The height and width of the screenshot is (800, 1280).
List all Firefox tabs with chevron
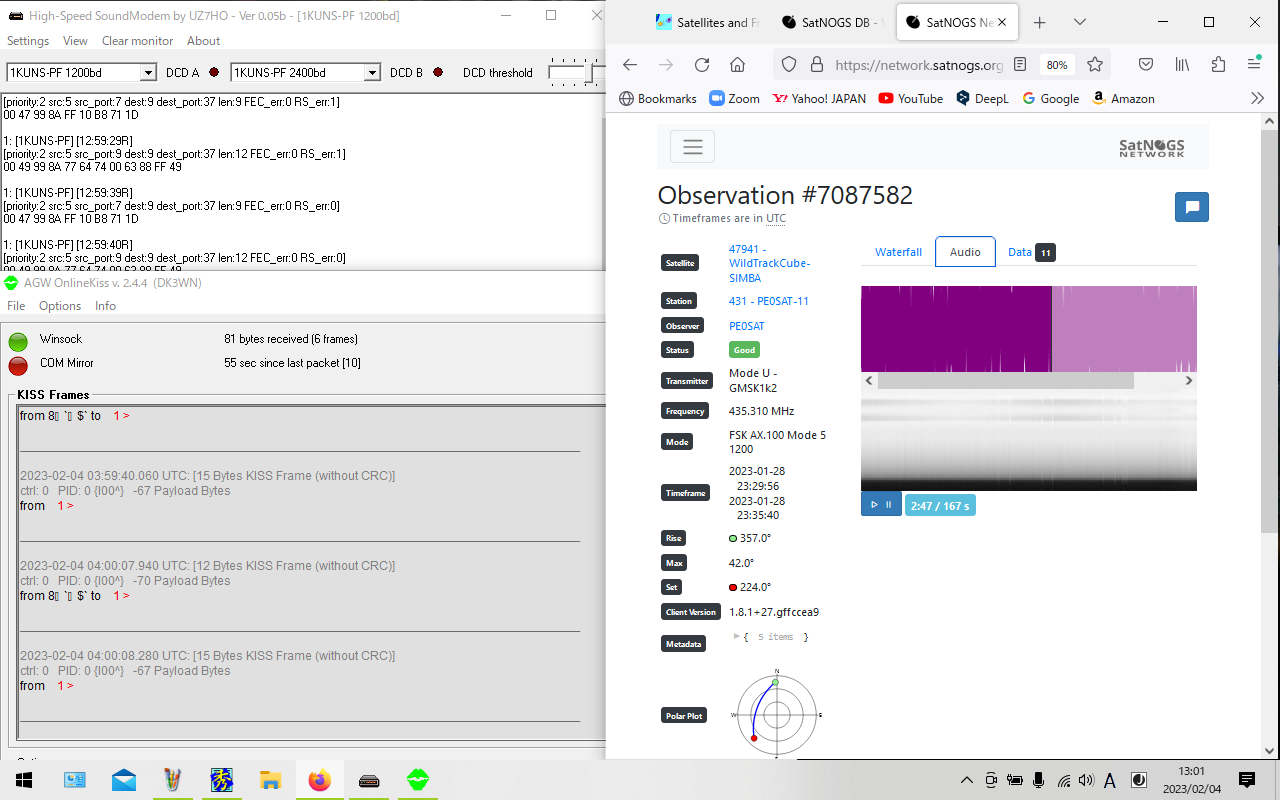click(x=1080, y=22)
